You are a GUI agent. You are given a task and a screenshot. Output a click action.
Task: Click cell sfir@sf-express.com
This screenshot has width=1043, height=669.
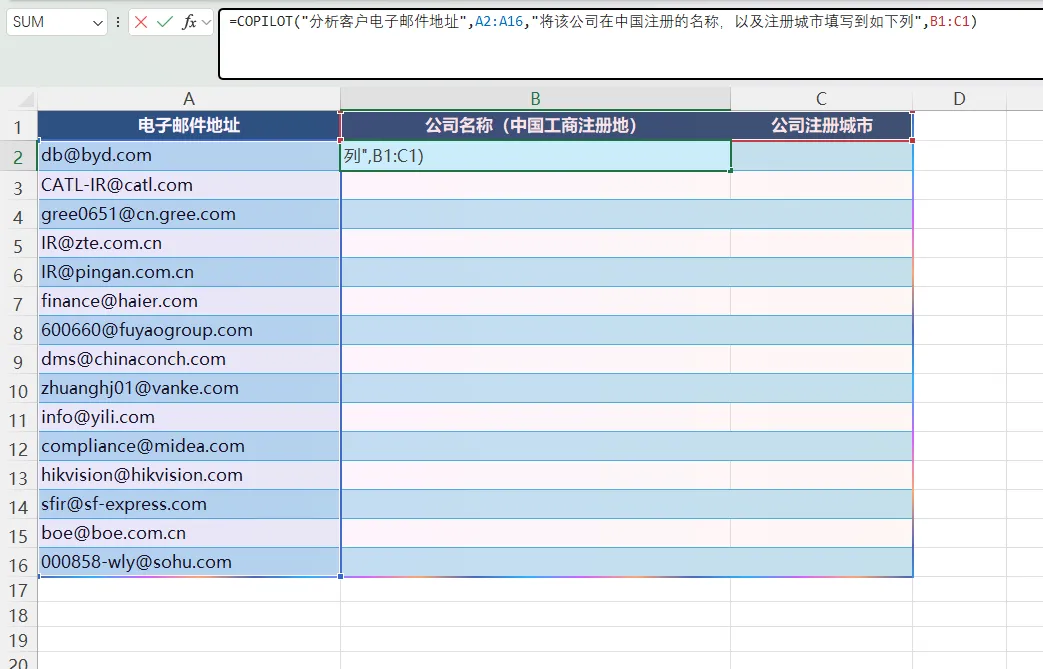pos(189,504)
